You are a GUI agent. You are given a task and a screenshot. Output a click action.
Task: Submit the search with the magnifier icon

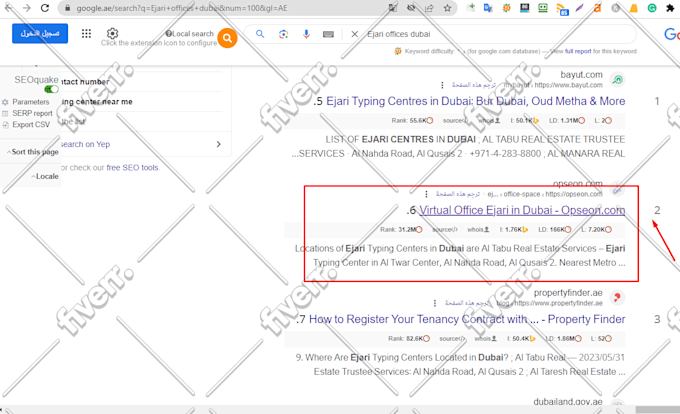(x=260, y=34)
